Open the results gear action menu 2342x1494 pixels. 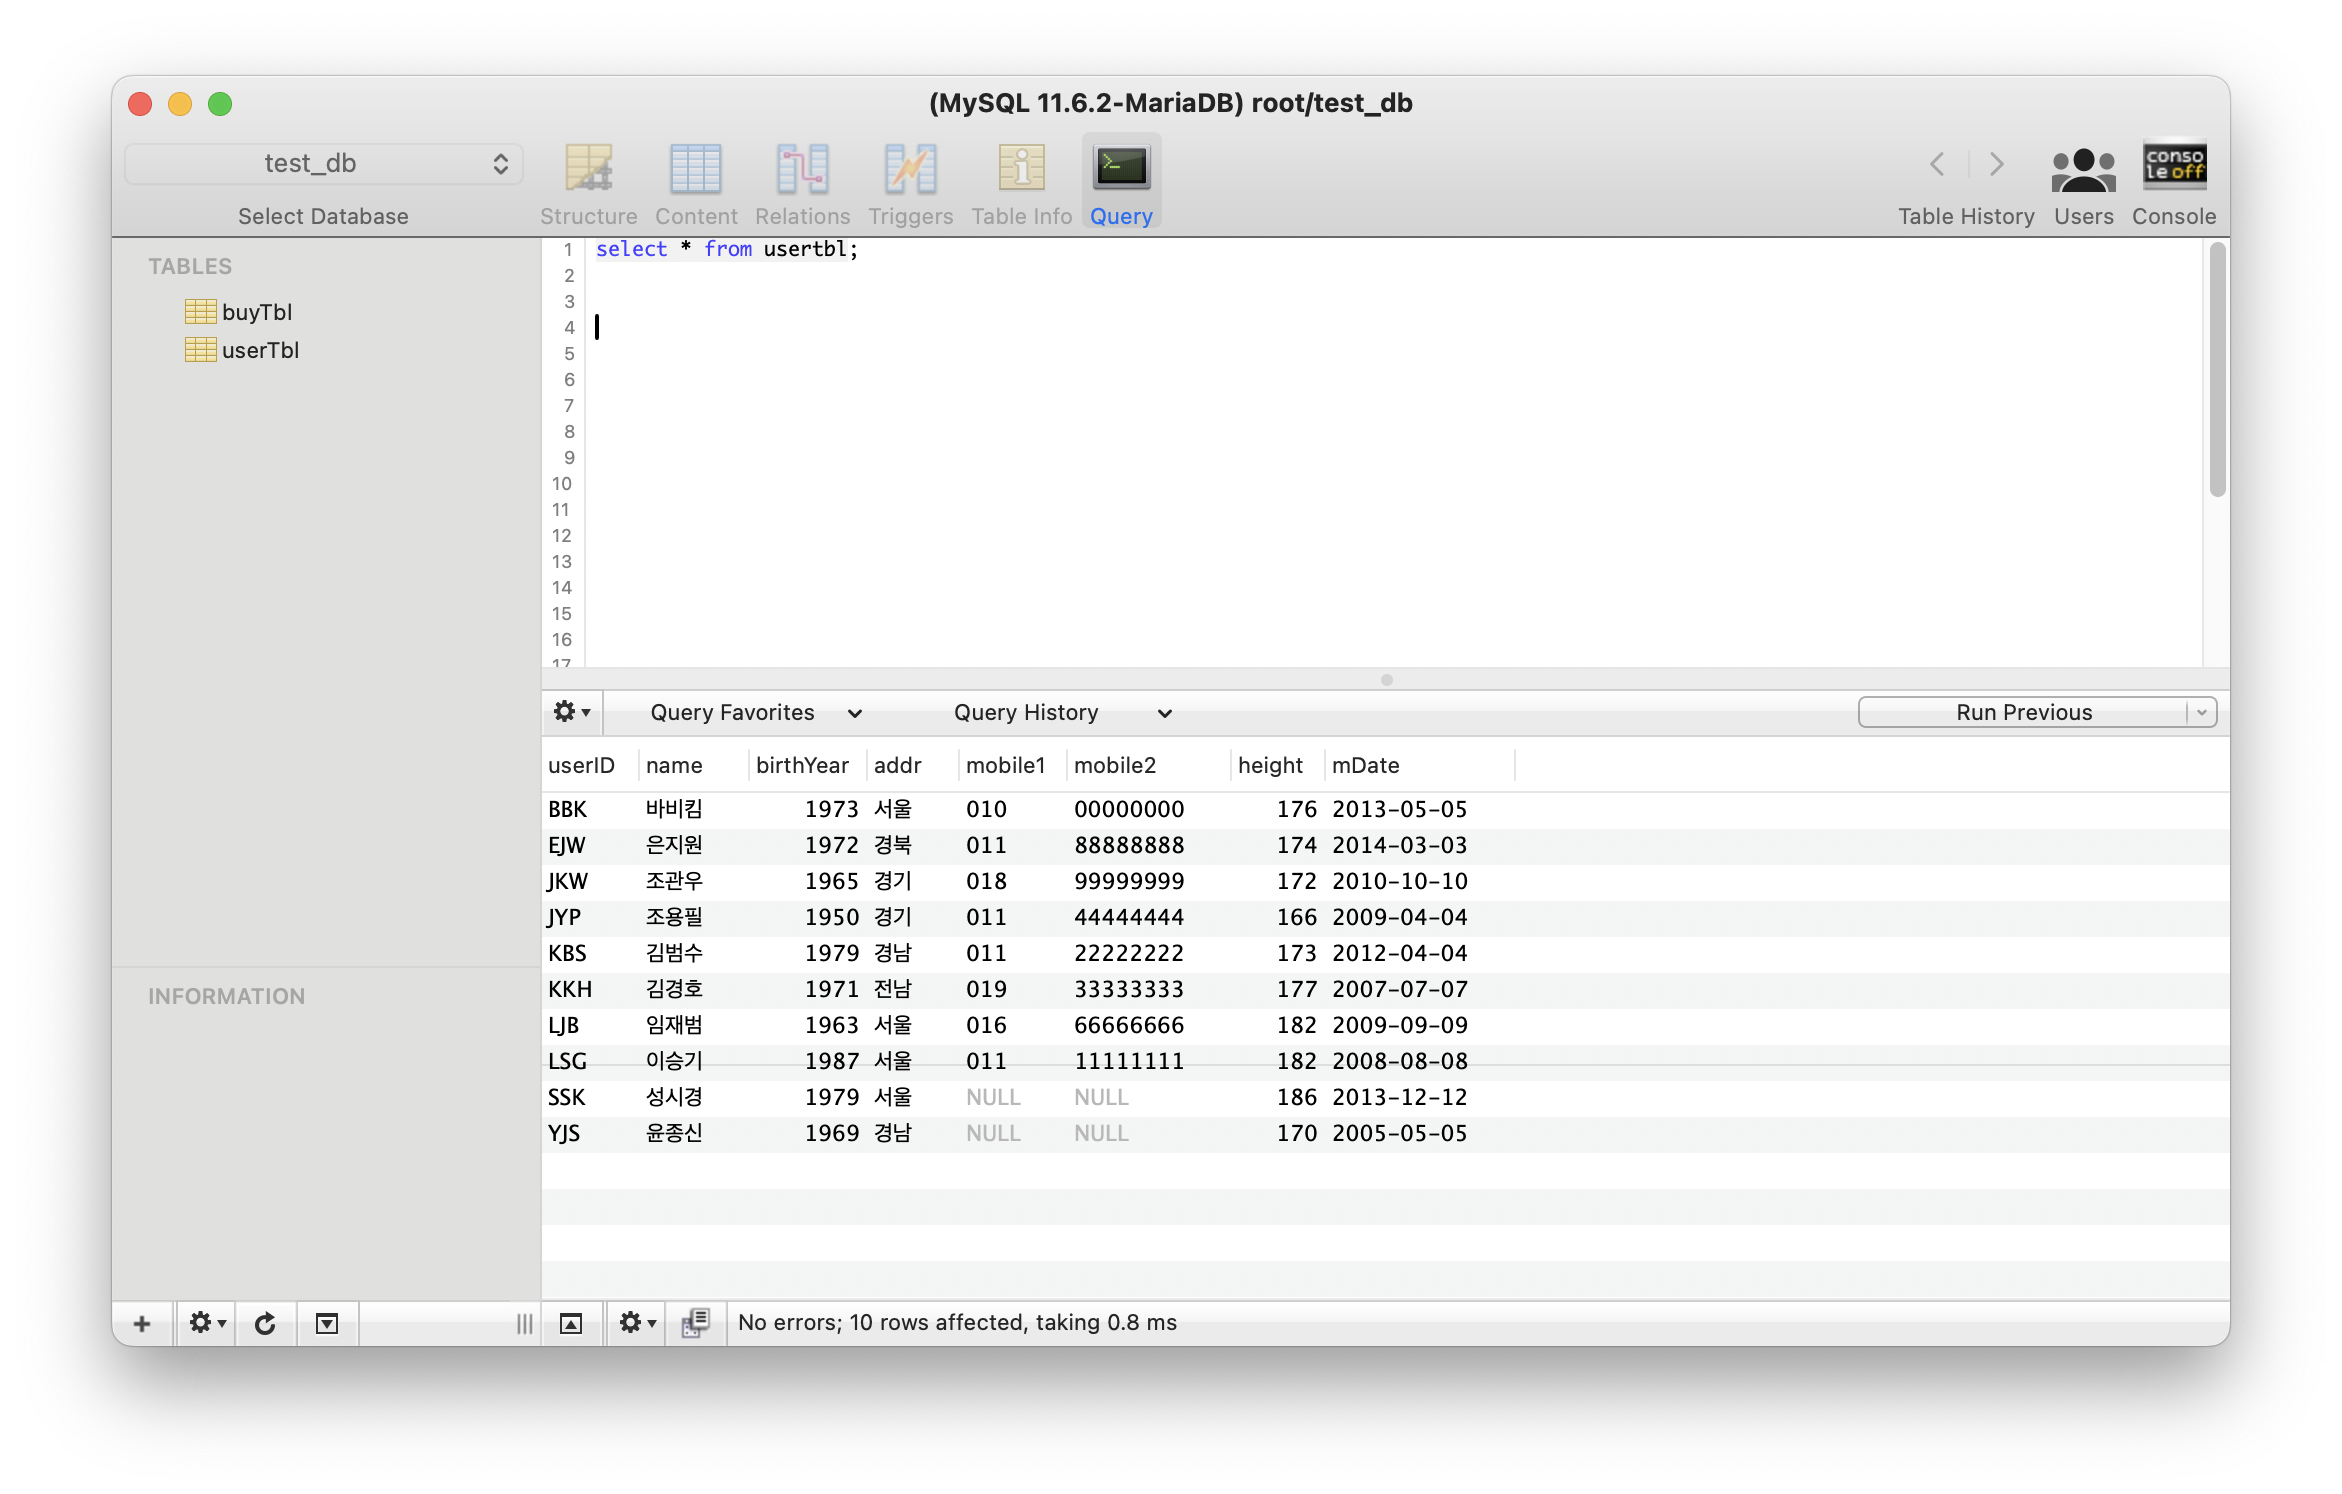[636, 1324]
